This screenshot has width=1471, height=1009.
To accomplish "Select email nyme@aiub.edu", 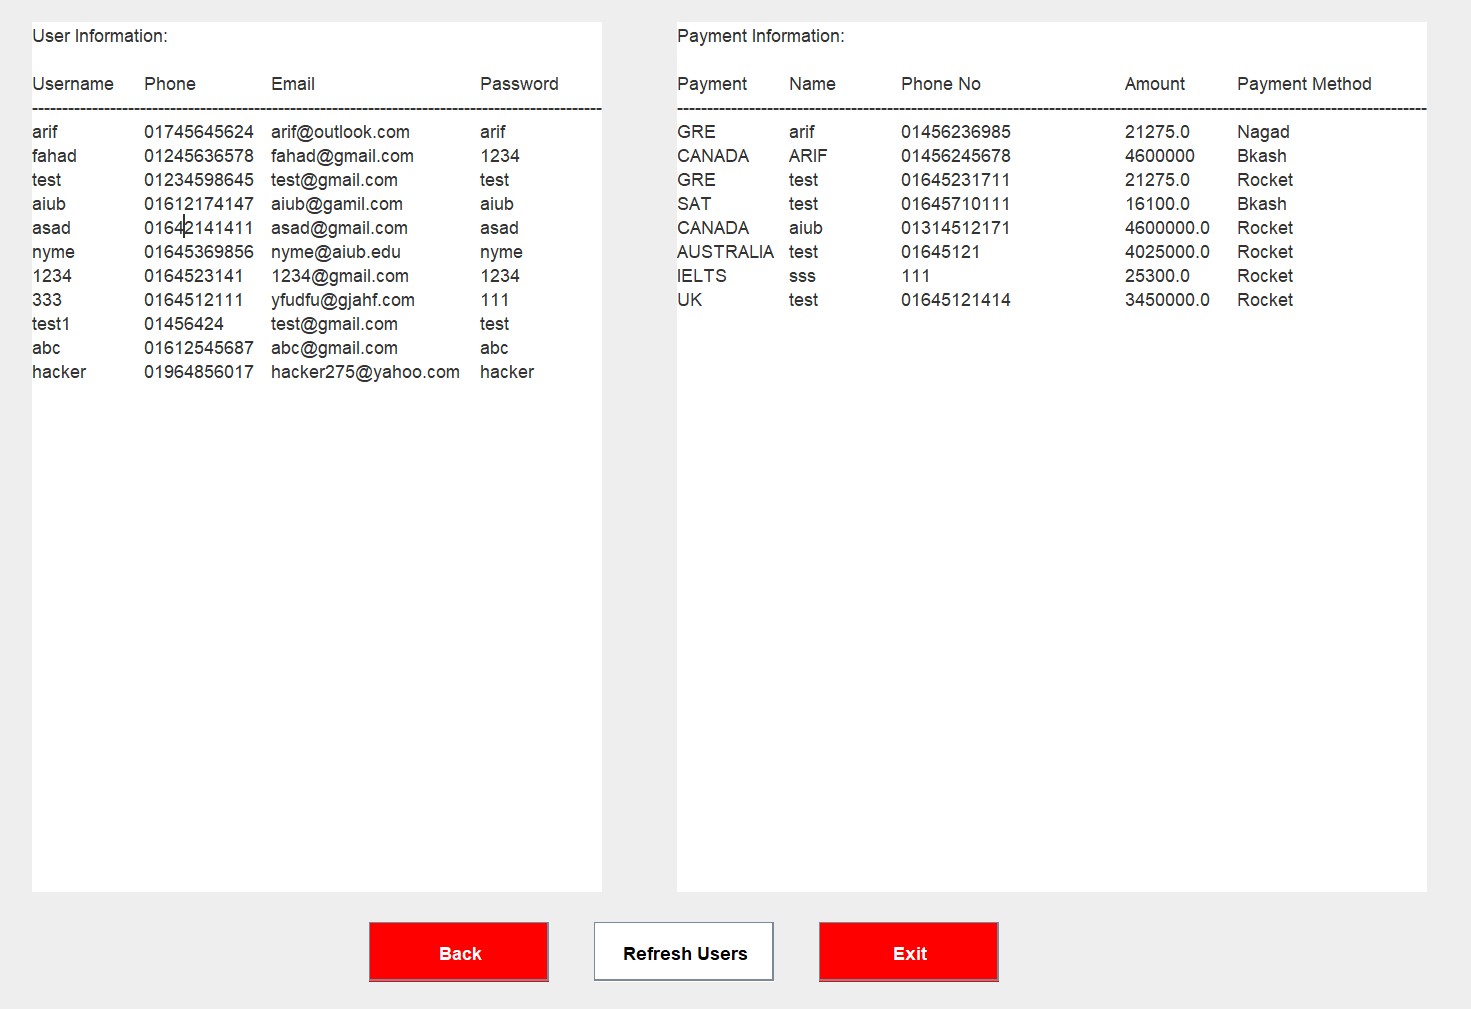I will [336, 252].
